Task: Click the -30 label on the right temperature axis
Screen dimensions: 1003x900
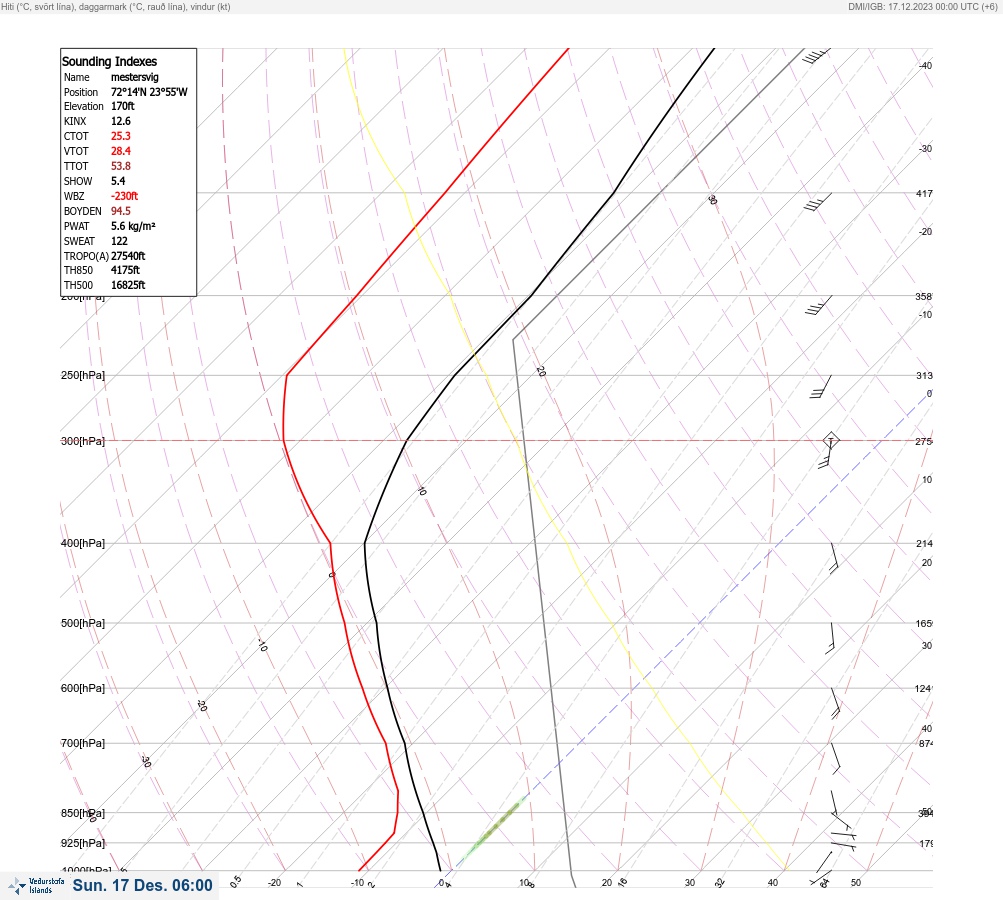Action: (x=925, y=148)
